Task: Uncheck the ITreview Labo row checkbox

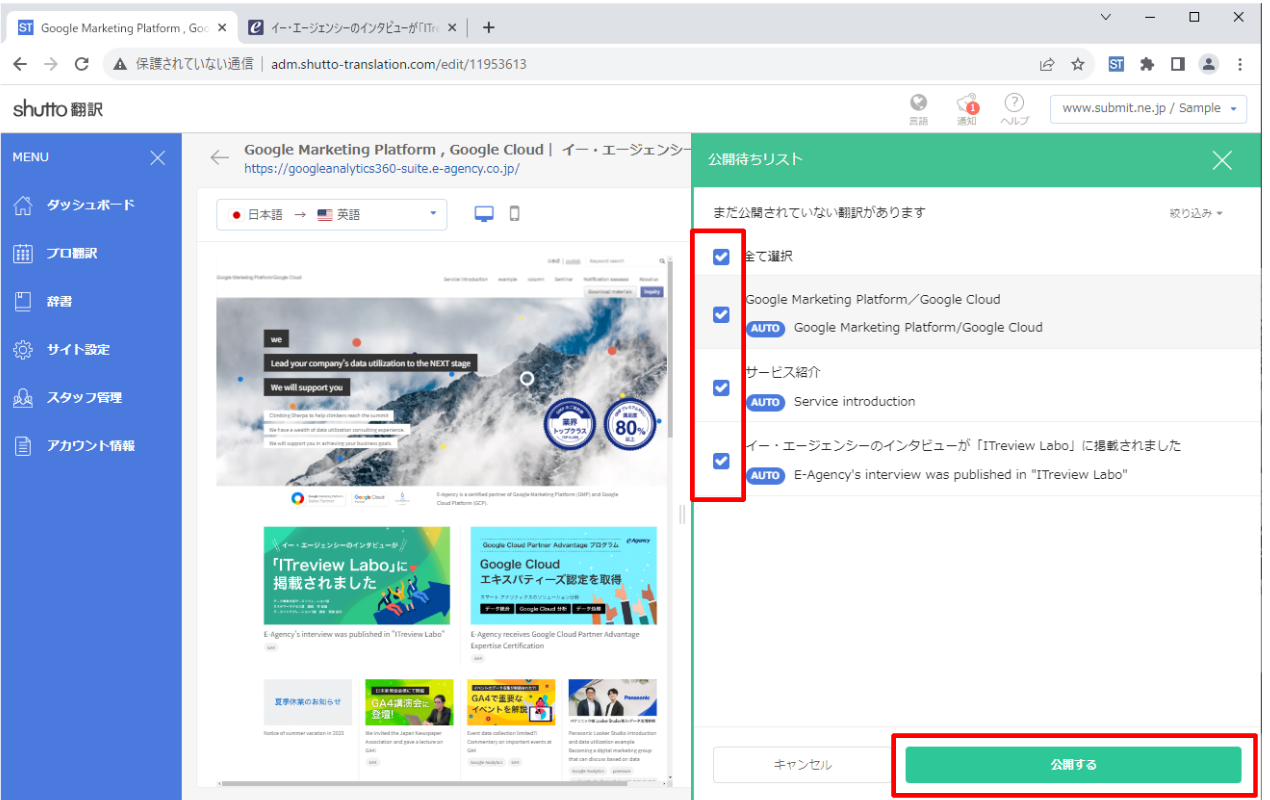Action: pos(721,461)
